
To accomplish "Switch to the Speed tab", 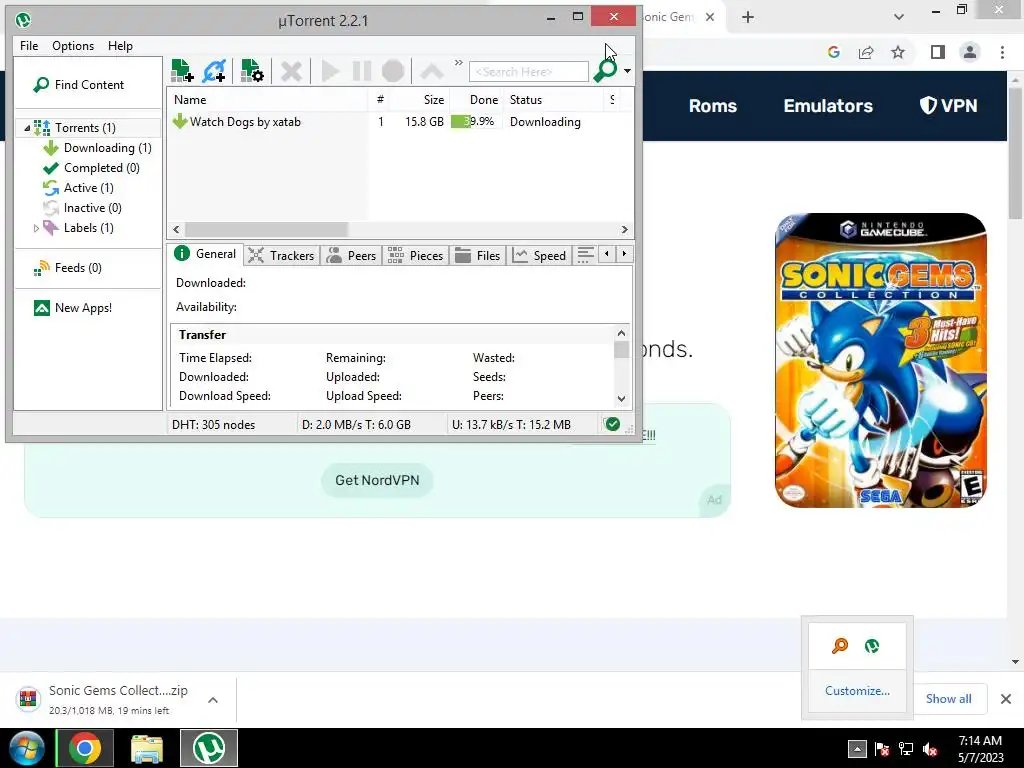I will pos(540,255).
